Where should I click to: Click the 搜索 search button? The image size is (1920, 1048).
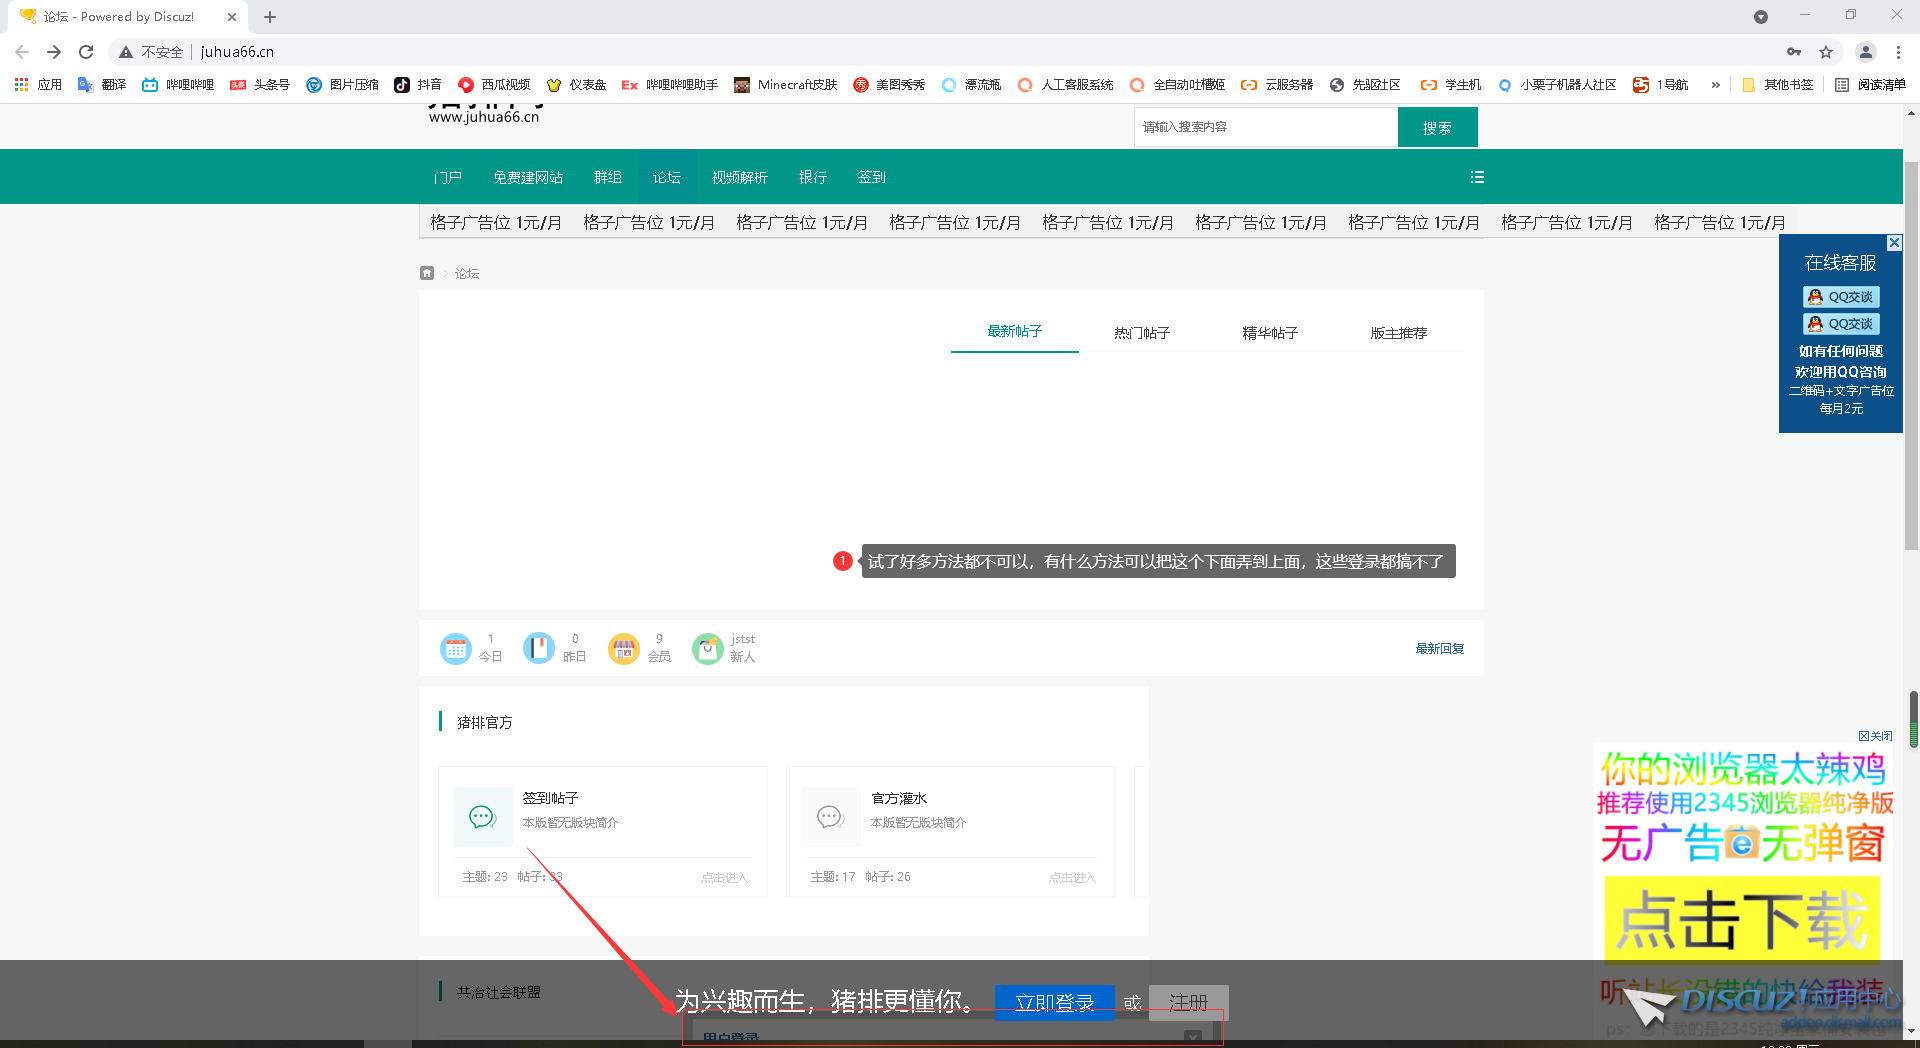tap(1436, 128)
